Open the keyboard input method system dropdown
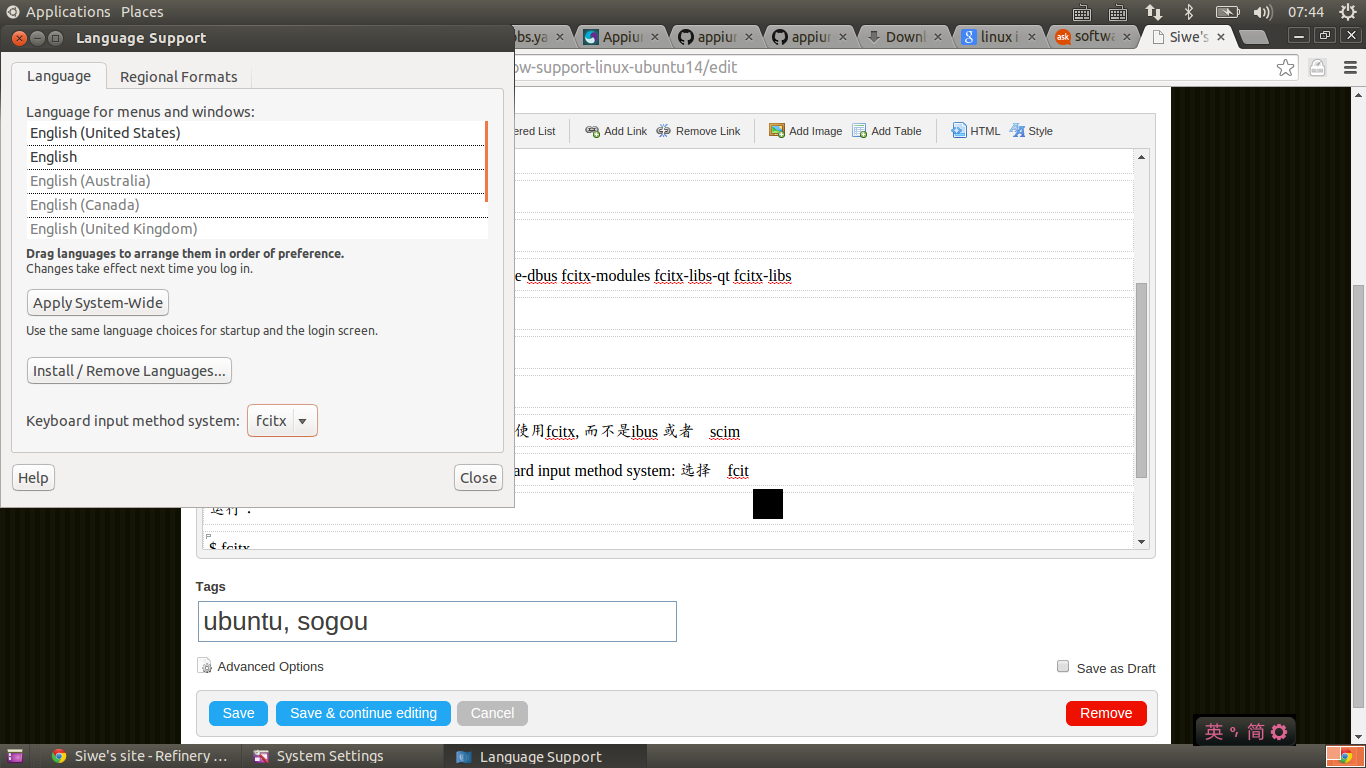Viewport: 1366px width, 768px height. 282,420
